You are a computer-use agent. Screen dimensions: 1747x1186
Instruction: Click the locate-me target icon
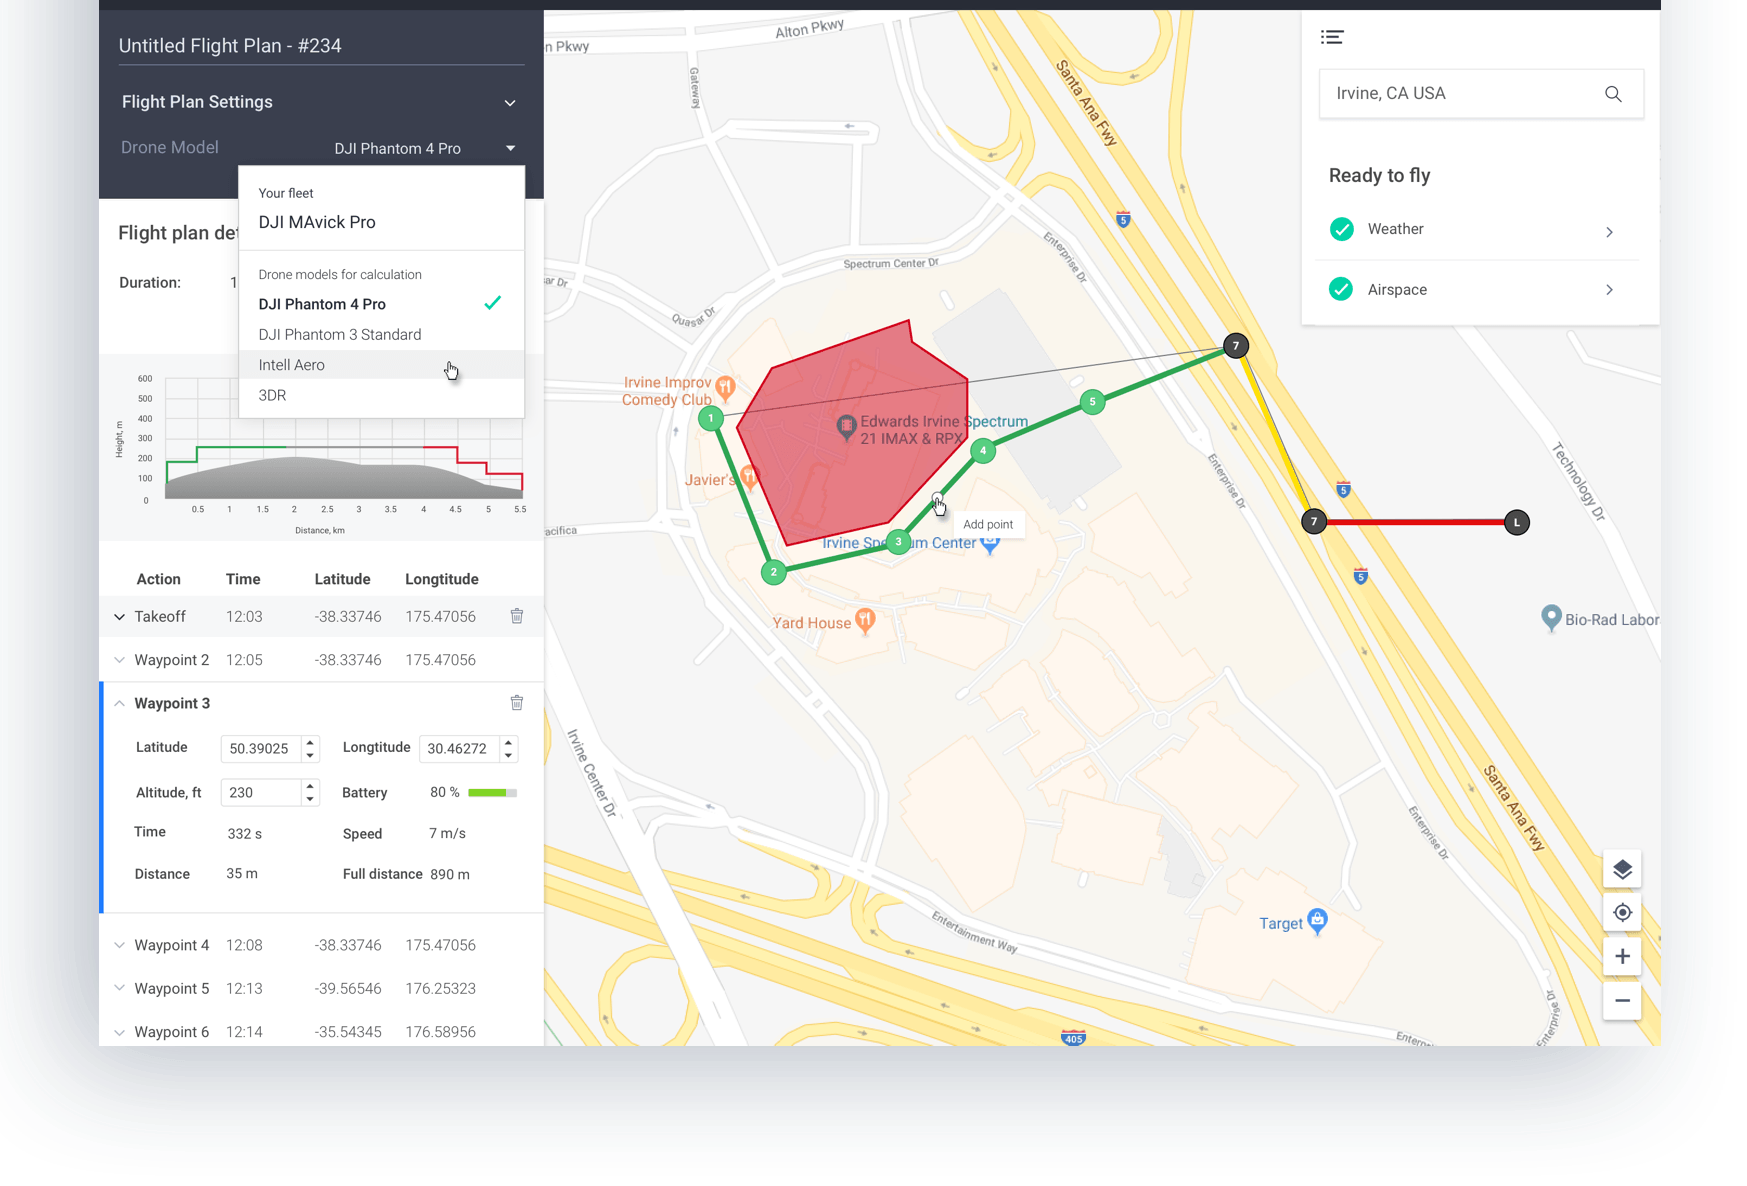click(1622, 913)
